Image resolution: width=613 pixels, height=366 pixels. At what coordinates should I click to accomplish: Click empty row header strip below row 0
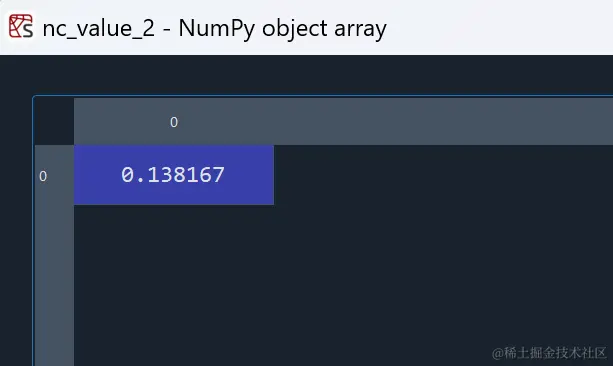click(54, 285)
